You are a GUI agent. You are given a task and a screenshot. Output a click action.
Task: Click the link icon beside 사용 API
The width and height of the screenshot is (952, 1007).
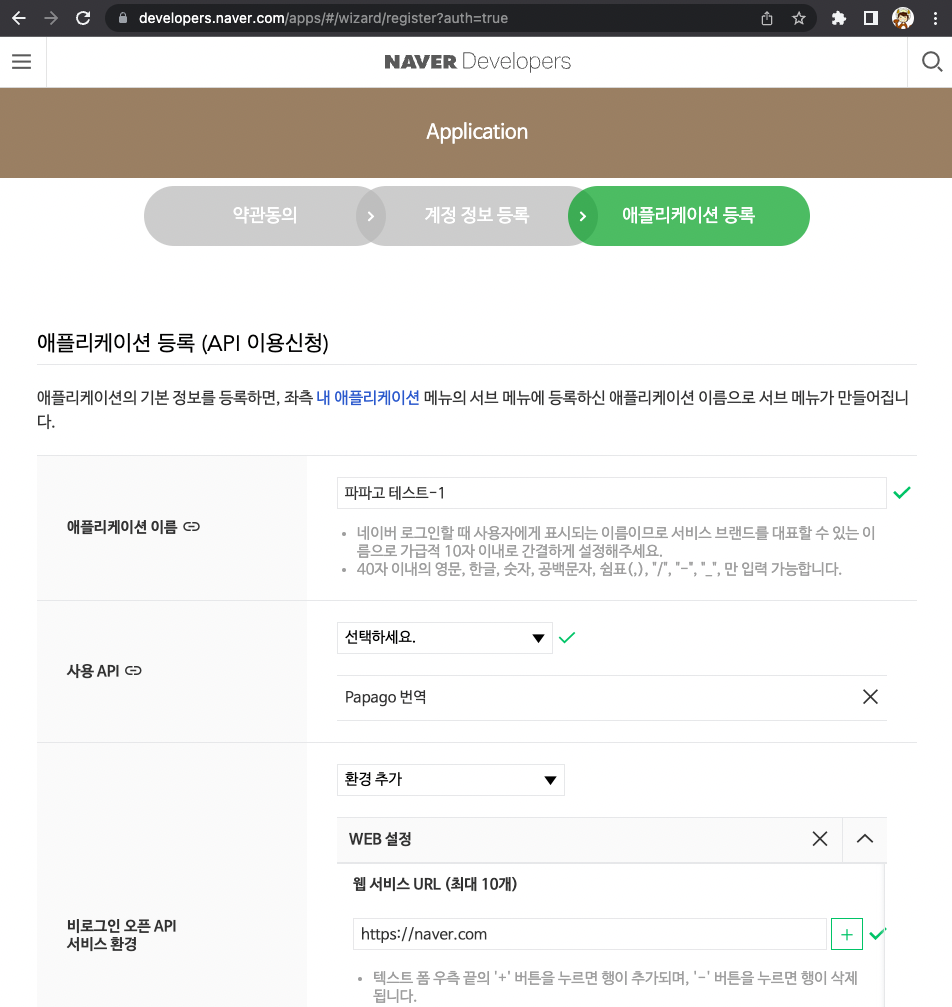[x=133, y=670]
